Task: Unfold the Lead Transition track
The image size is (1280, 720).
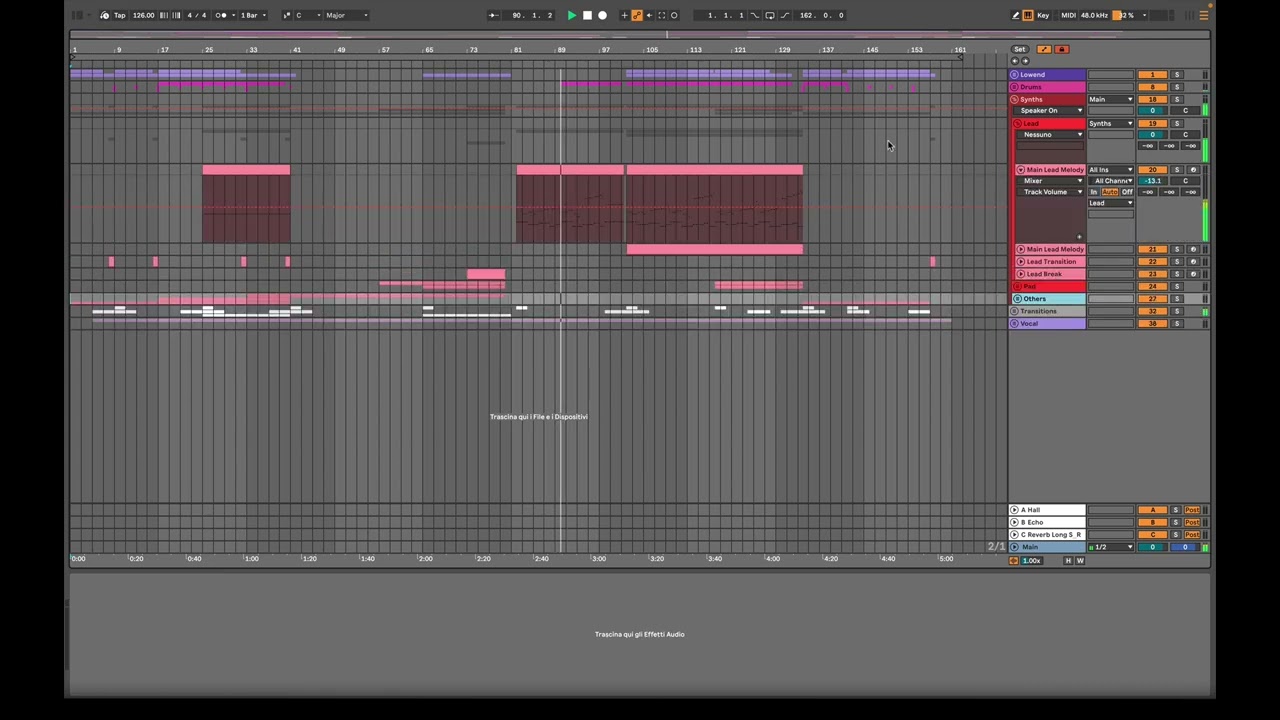Action: tap(1021, 262)
